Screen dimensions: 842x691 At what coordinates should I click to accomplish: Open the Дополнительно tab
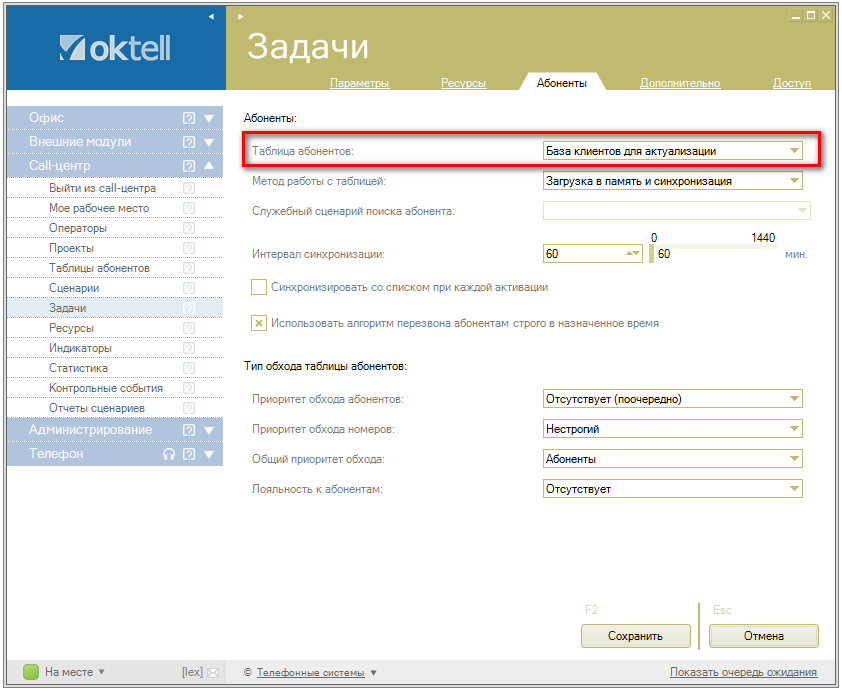click(x=680, y=83)
